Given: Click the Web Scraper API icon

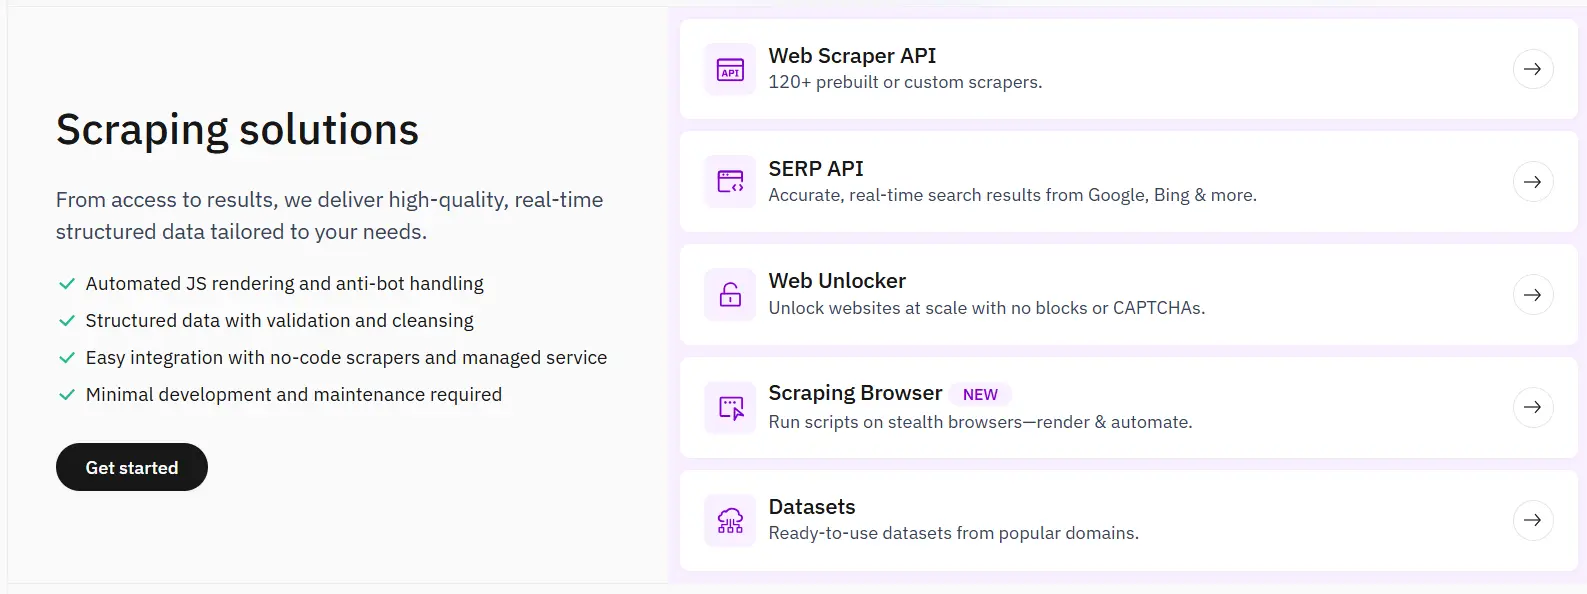Looking at the screenshot, I should pos(731,69).
